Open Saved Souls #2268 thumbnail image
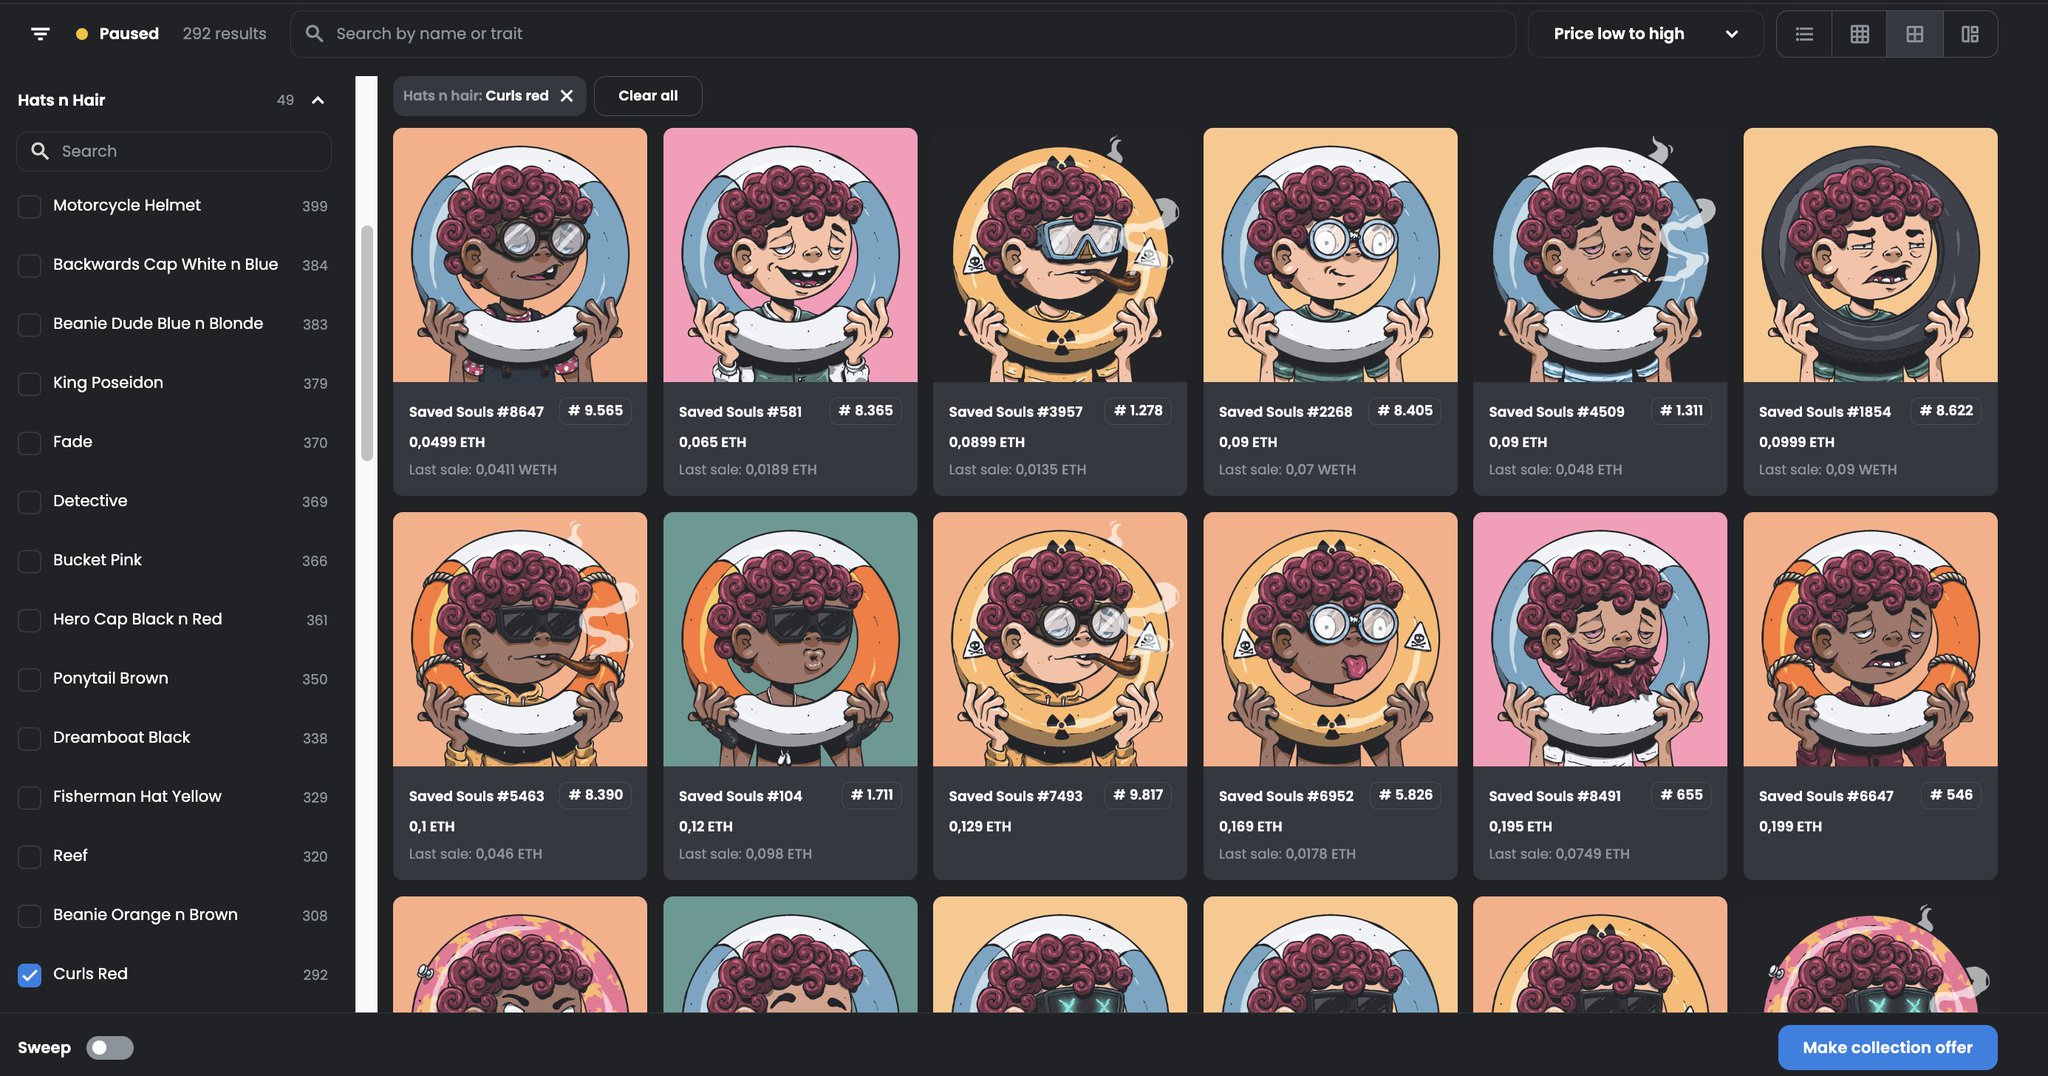The width and height of the screenshot is (2048, 1076). [x=1330, y=255]
